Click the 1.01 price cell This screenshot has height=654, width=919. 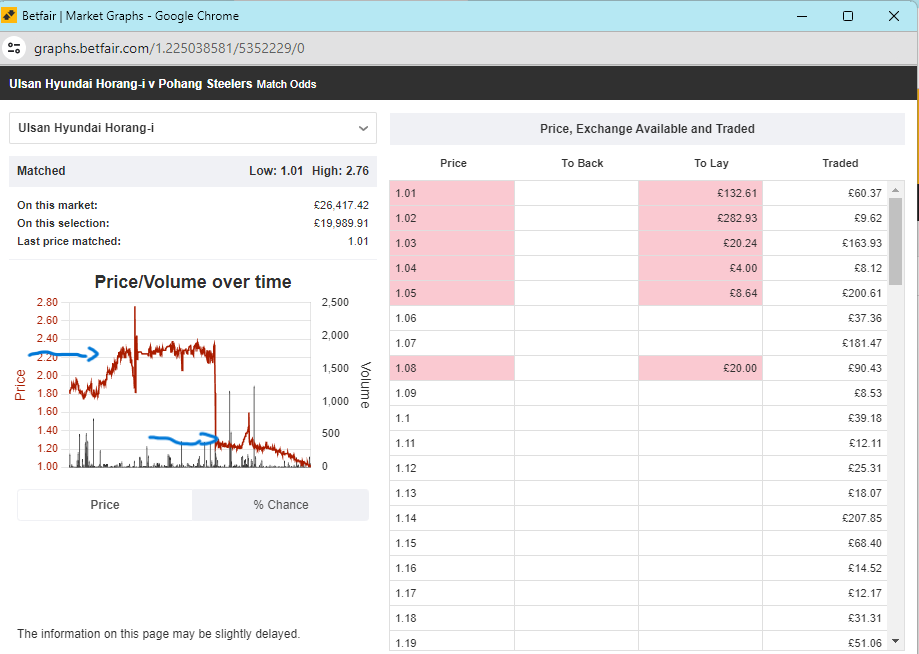click(452, 193)
